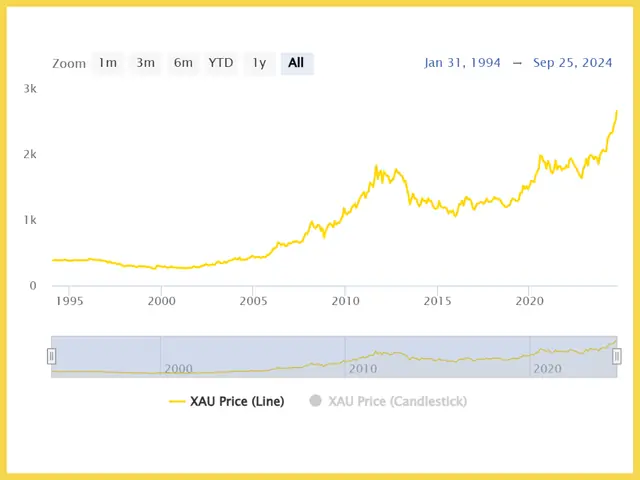Select the 3m zoom range
Screen dimensions: 640x480
[x=145, y=63]
